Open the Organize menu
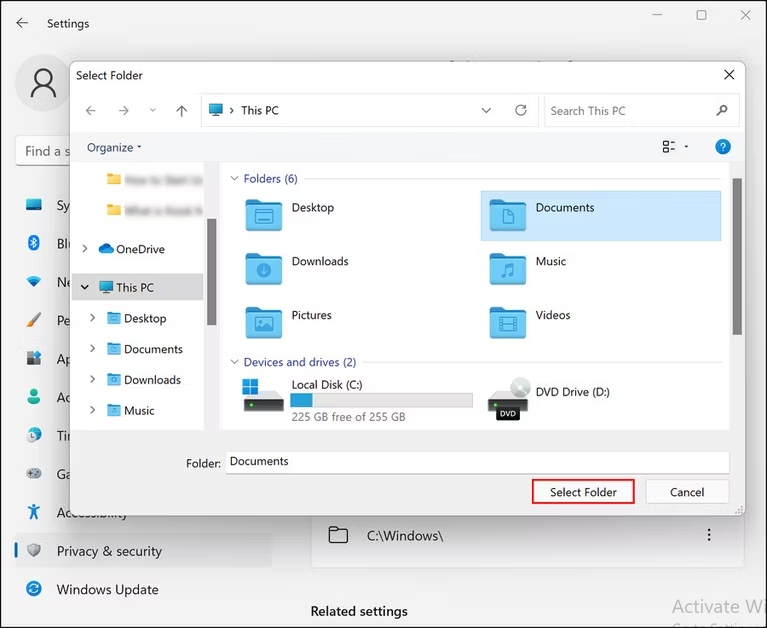The width and height of the screenshot is (767, 628). point(114,147)
